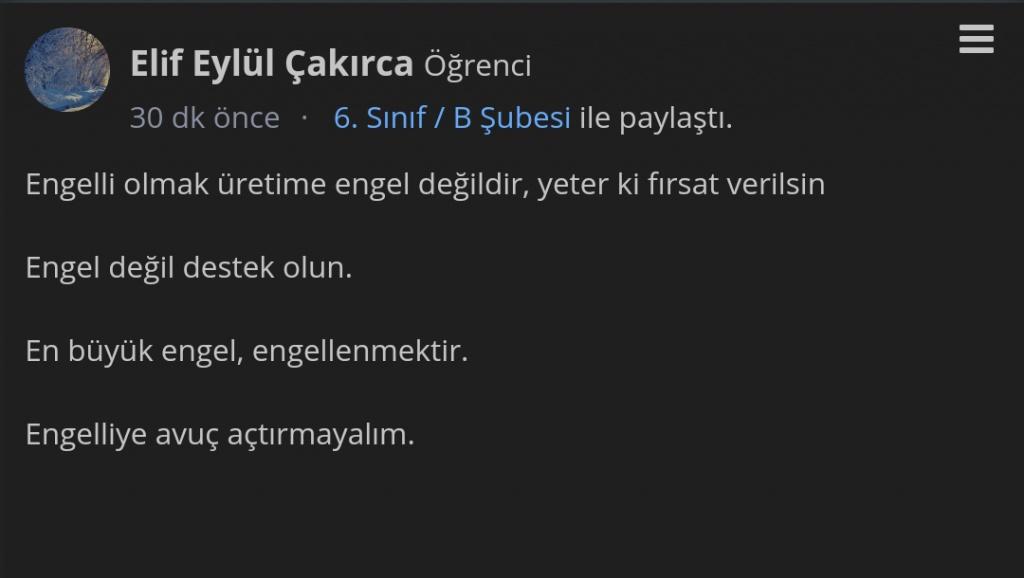Select 'En büyük engel, engellenmektir.' line

(x=247, y=351)
